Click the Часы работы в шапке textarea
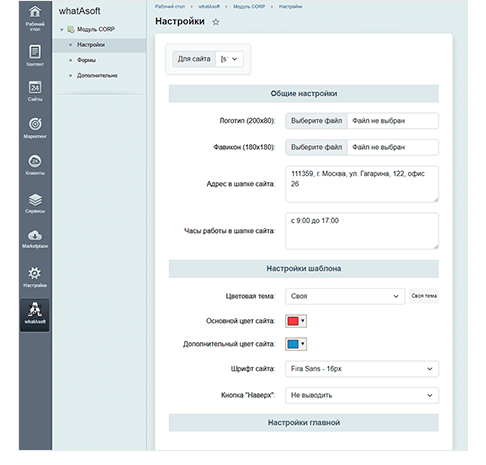 (362, 231)
